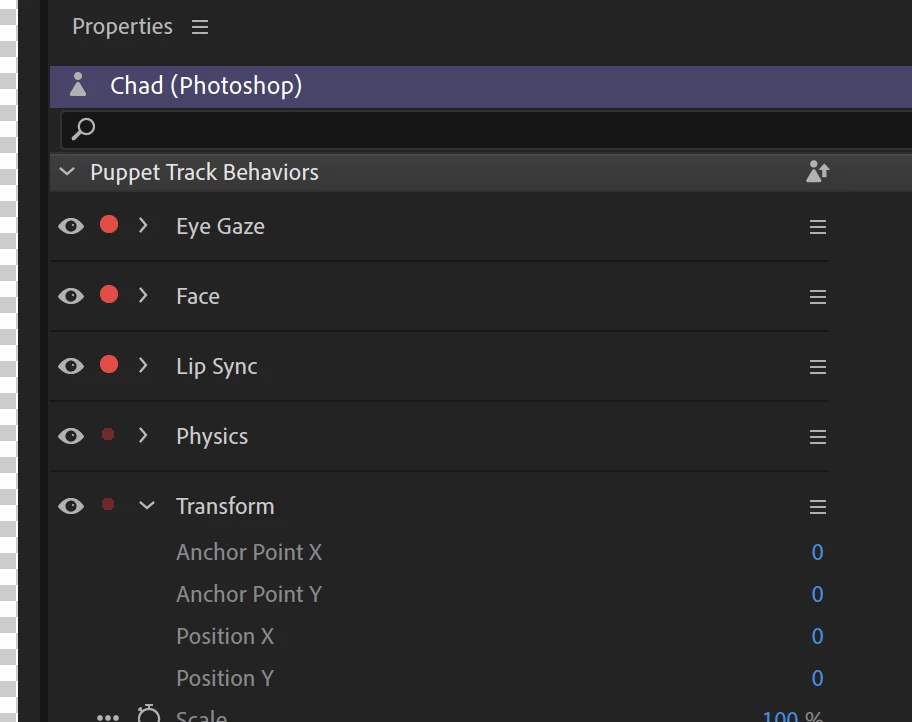
Task: Click the add behavior puppet icon
Action: click(817, 172)
